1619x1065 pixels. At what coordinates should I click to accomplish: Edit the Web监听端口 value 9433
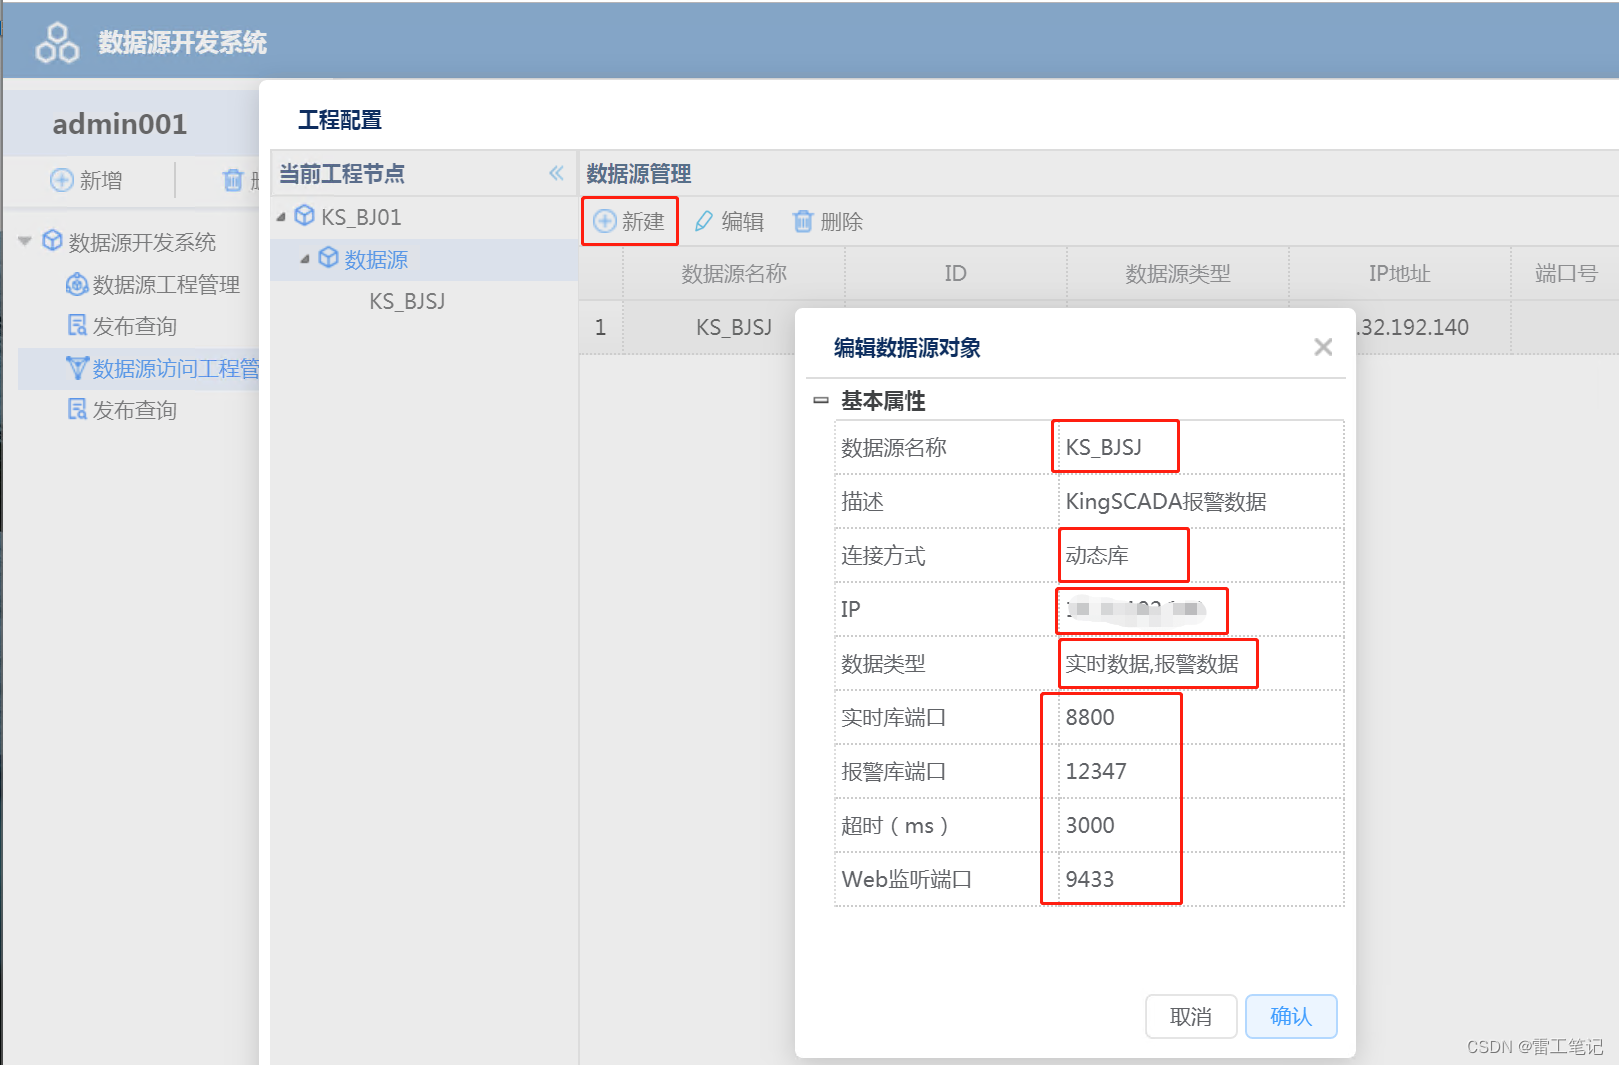(1201, 879)
